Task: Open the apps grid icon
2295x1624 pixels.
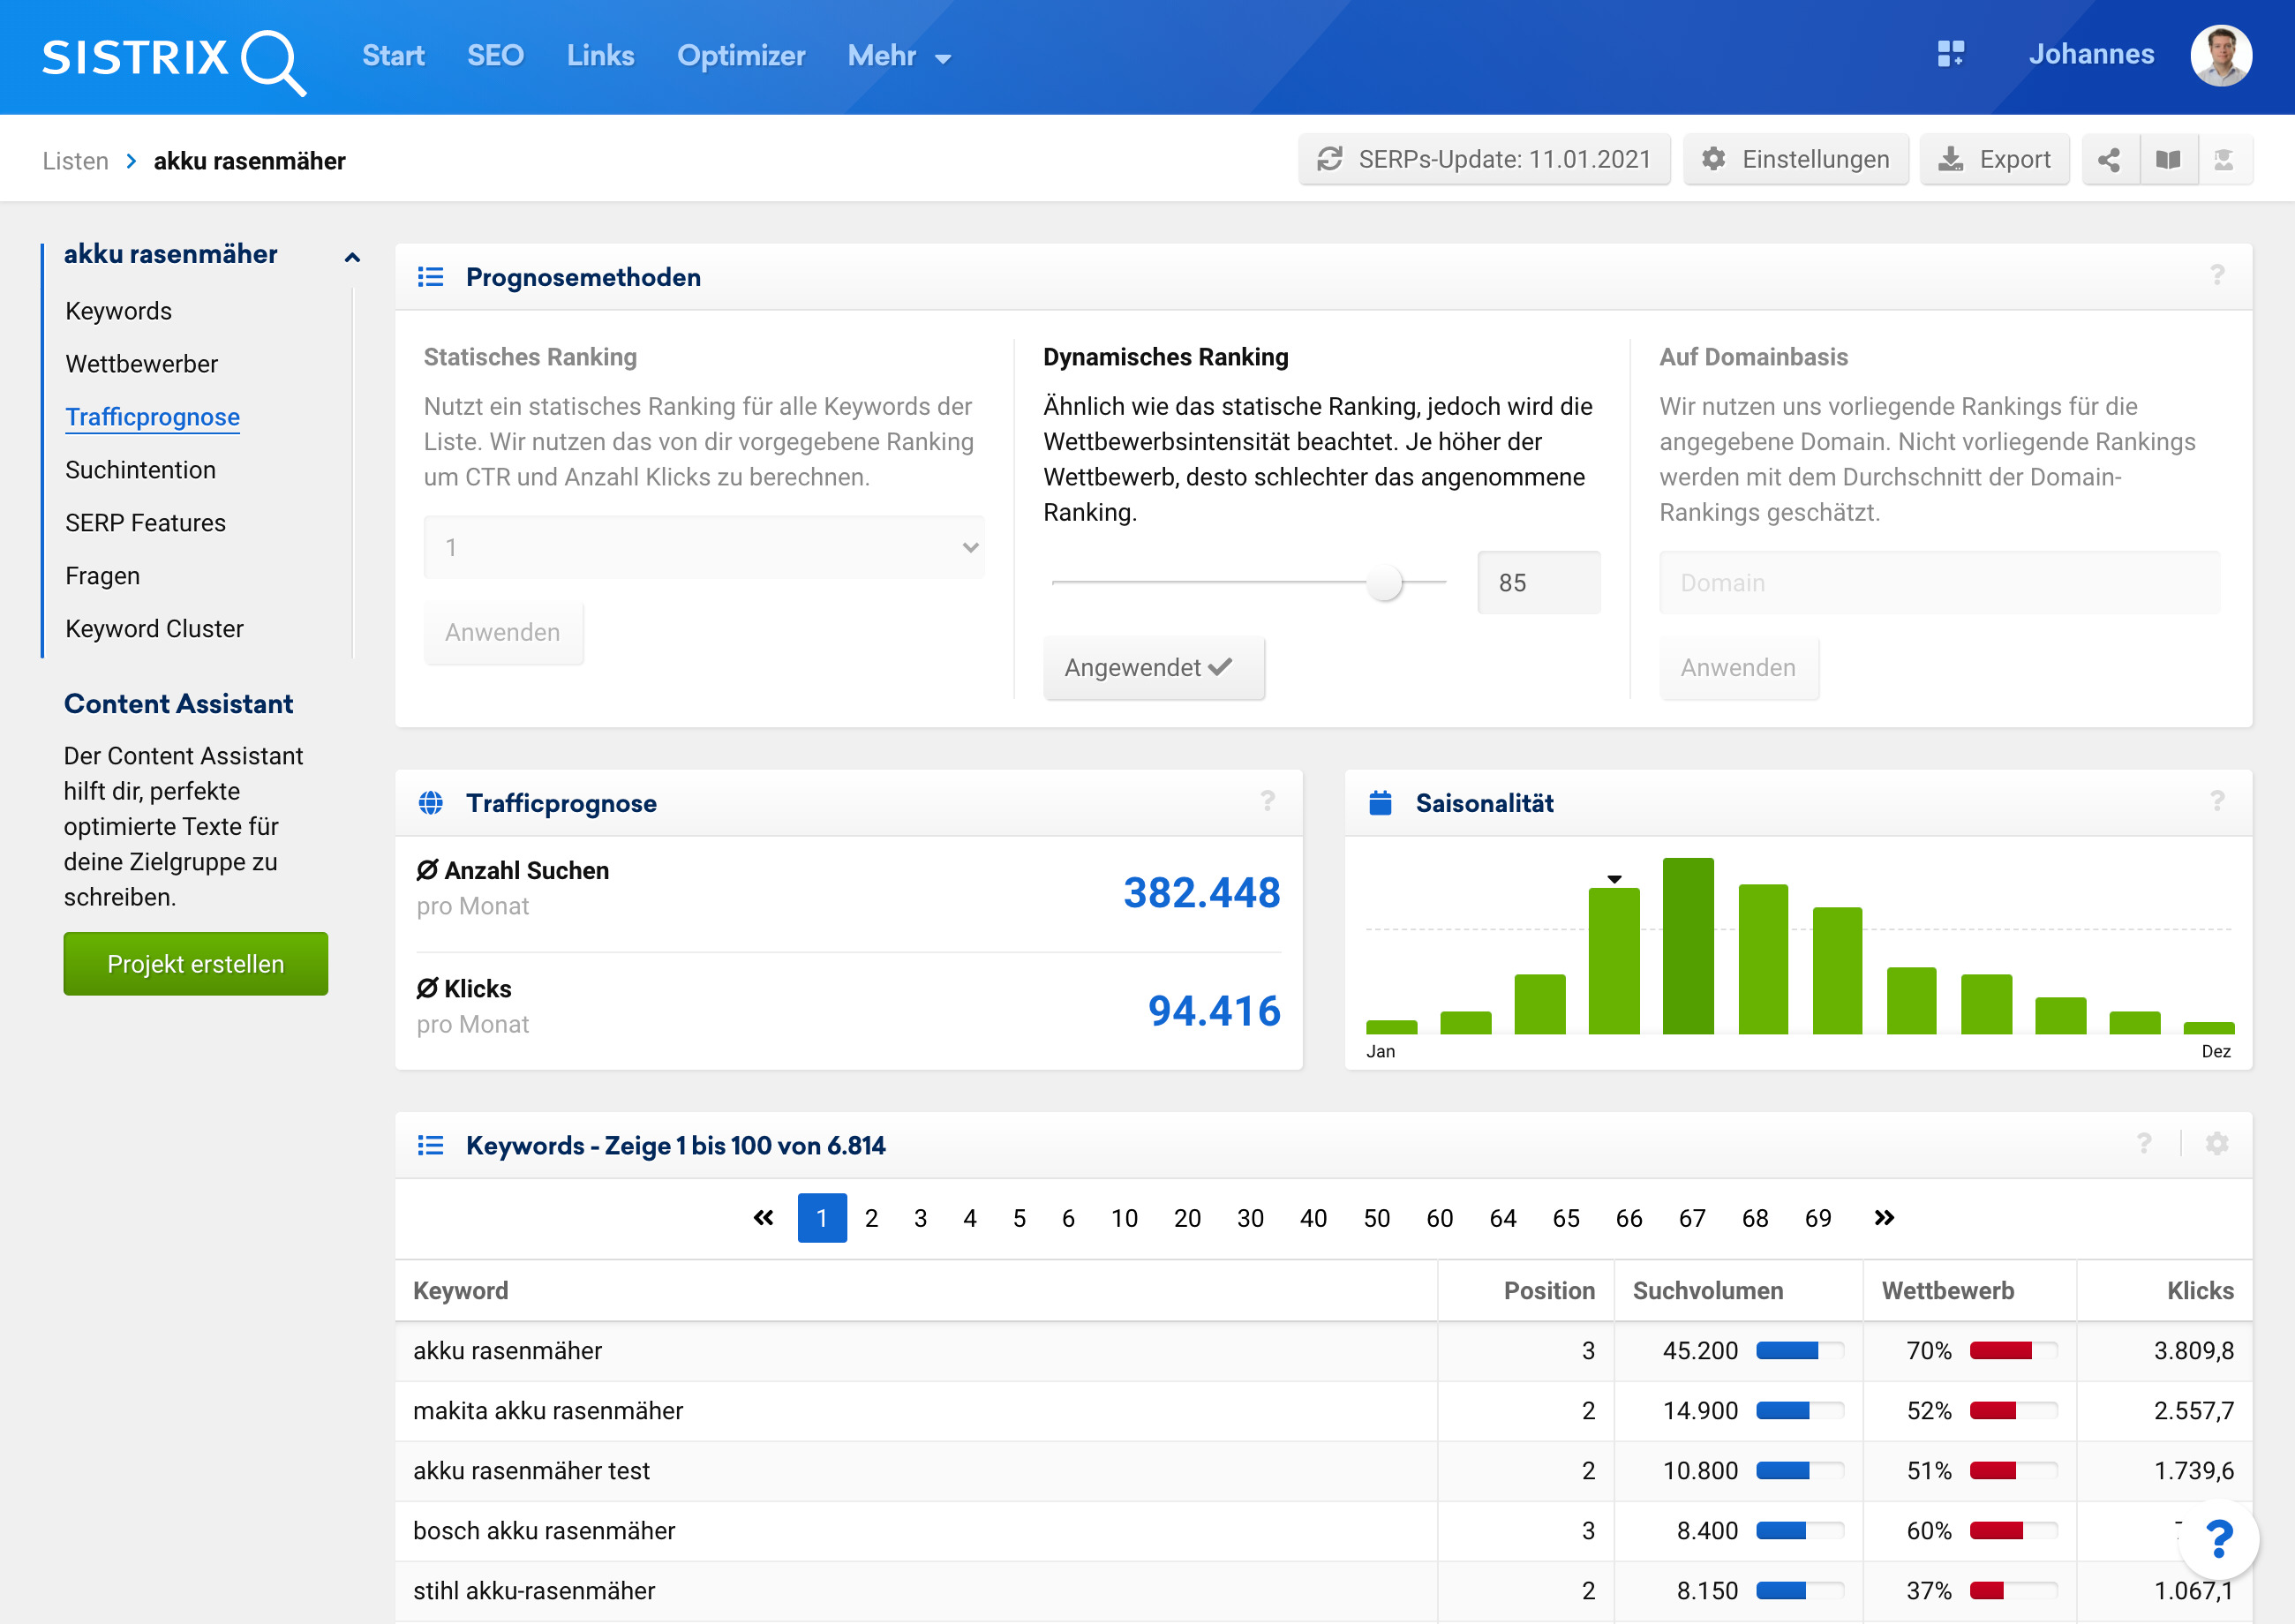Action: click(x=1950, y=54)
